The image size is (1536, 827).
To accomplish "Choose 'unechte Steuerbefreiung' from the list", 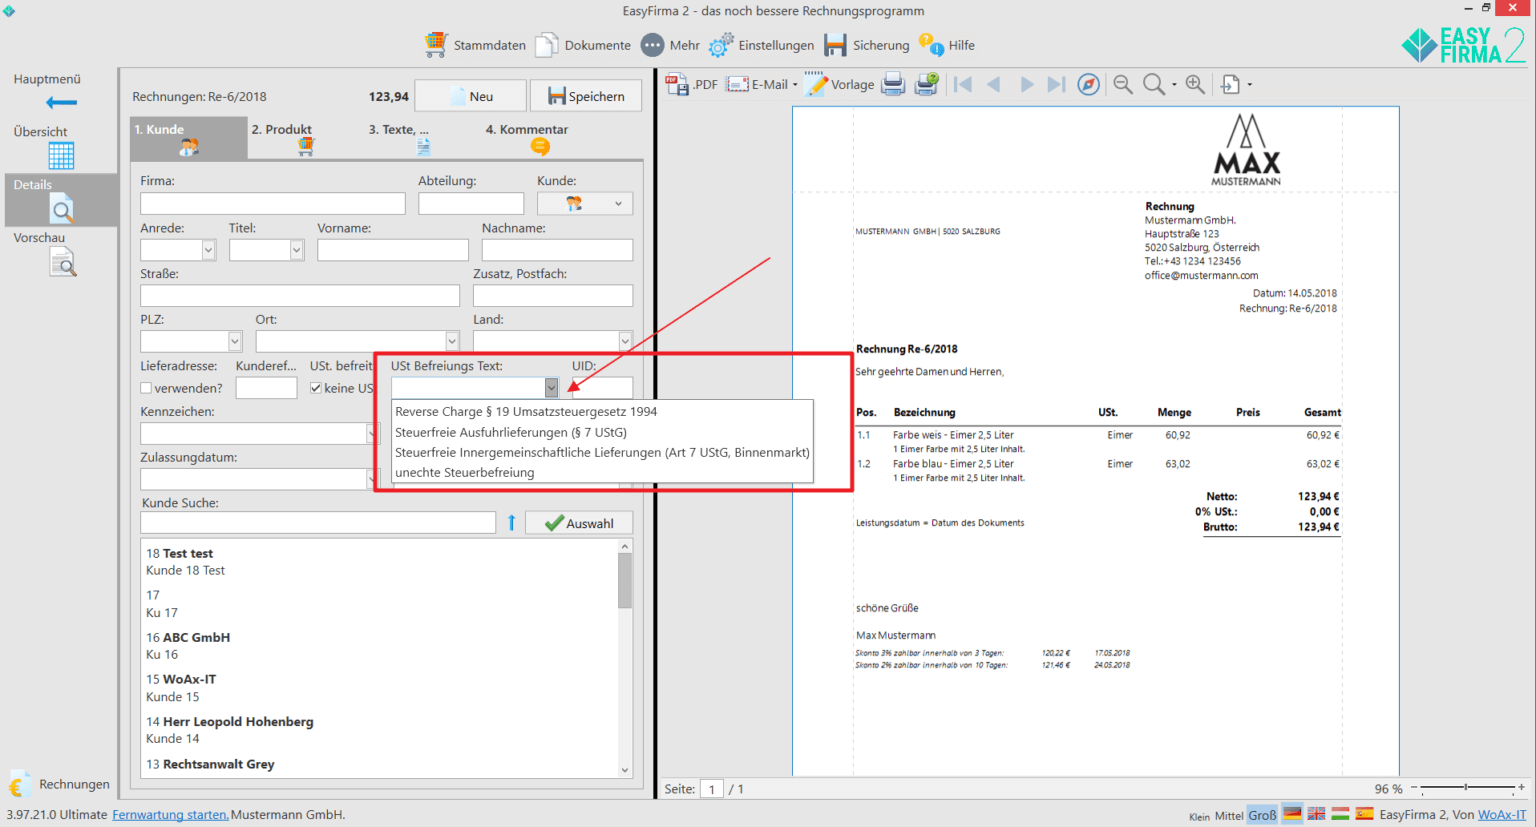I will pos(465,473).
